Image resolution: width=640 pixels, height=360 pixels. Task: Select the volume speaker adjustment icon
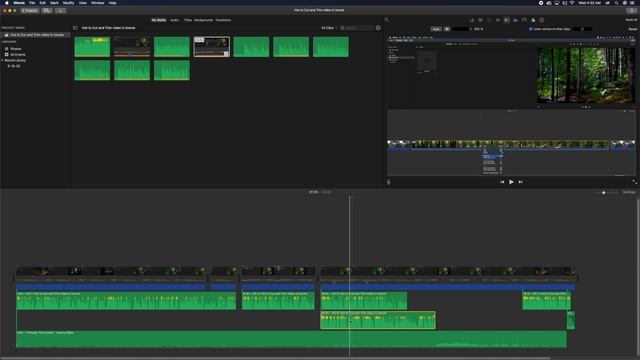point(507,20)
